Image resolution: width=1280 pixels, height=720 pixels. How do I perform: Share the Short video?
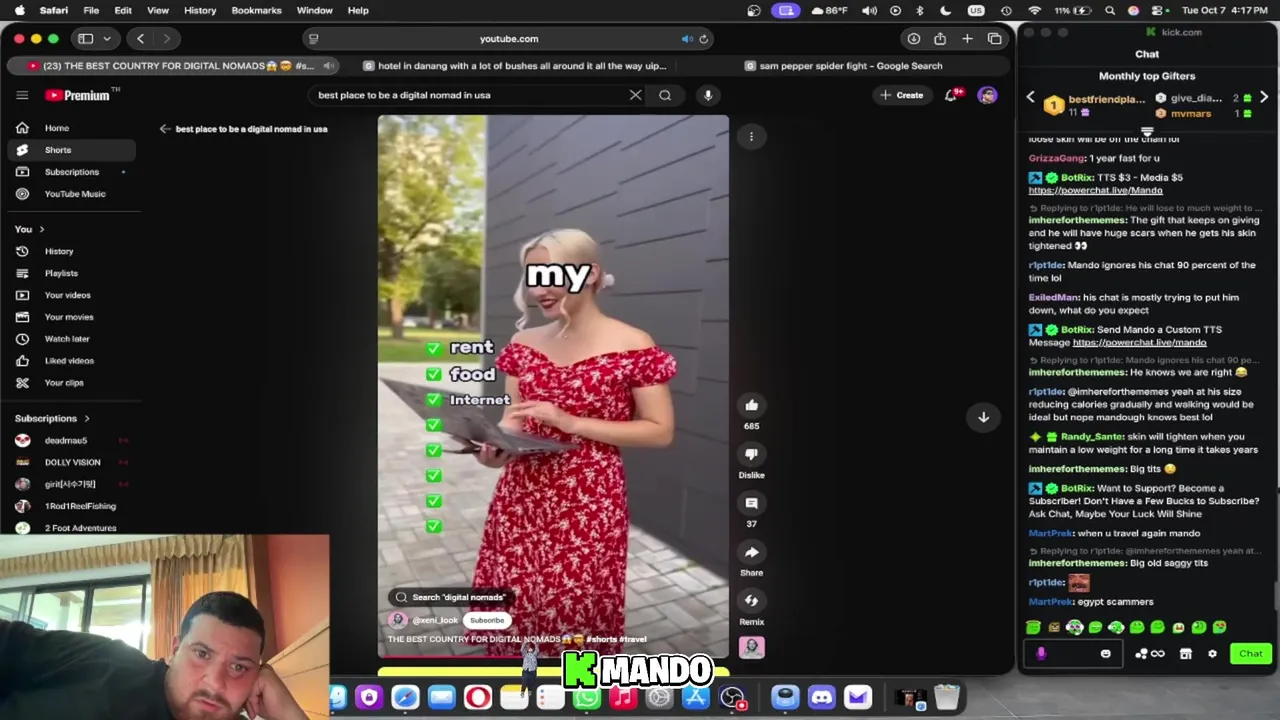point(751,552)
